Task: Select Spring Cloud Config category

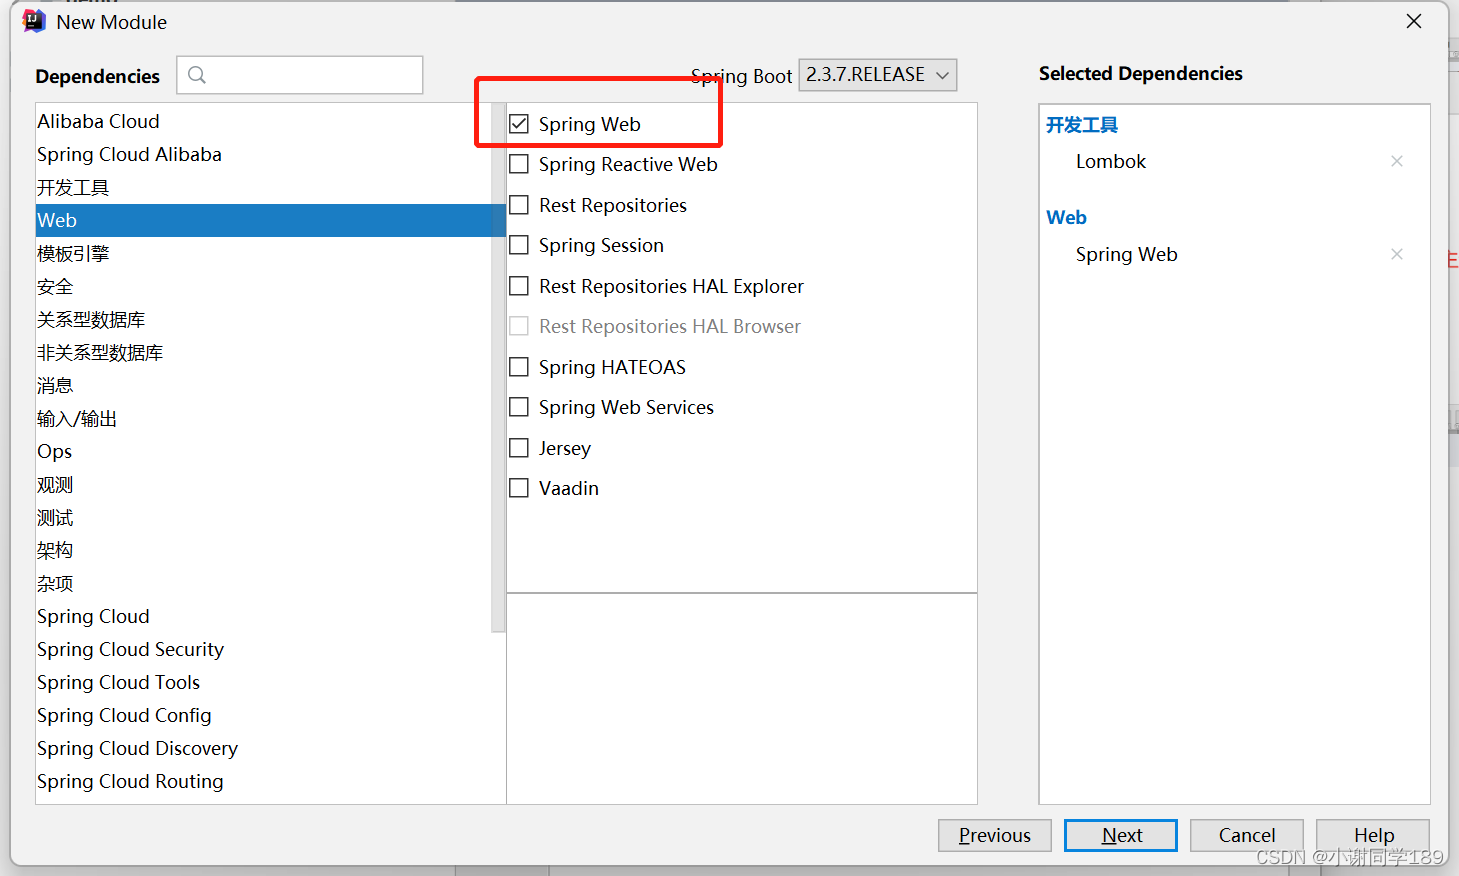Action: click(264, 715)
